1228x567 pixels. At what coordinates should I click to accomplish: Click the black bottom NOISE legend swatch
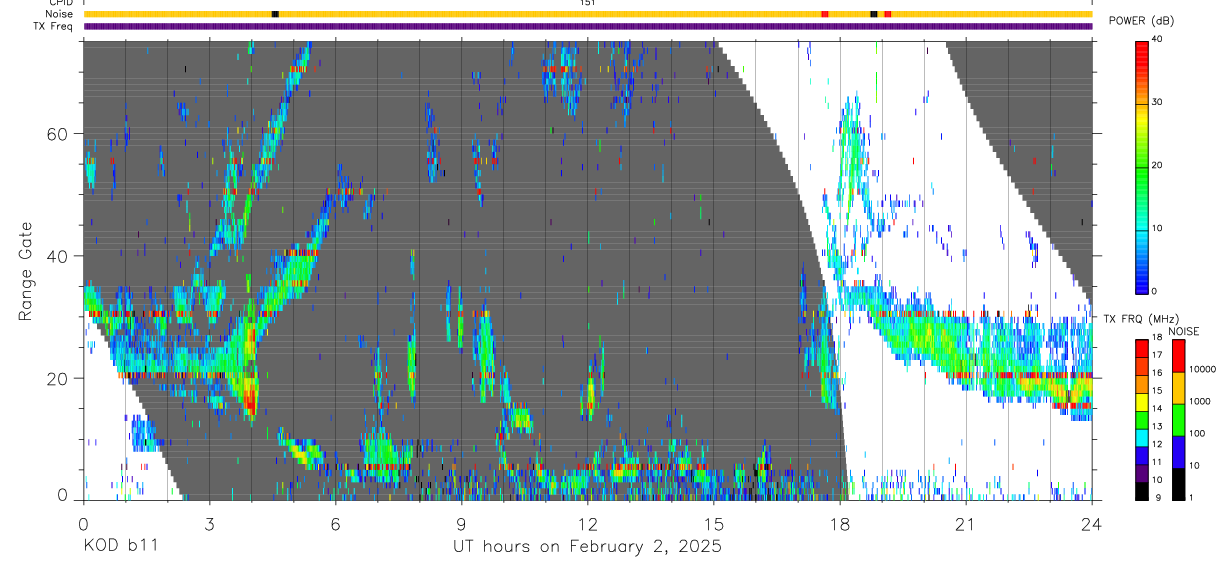point(1179,484)
